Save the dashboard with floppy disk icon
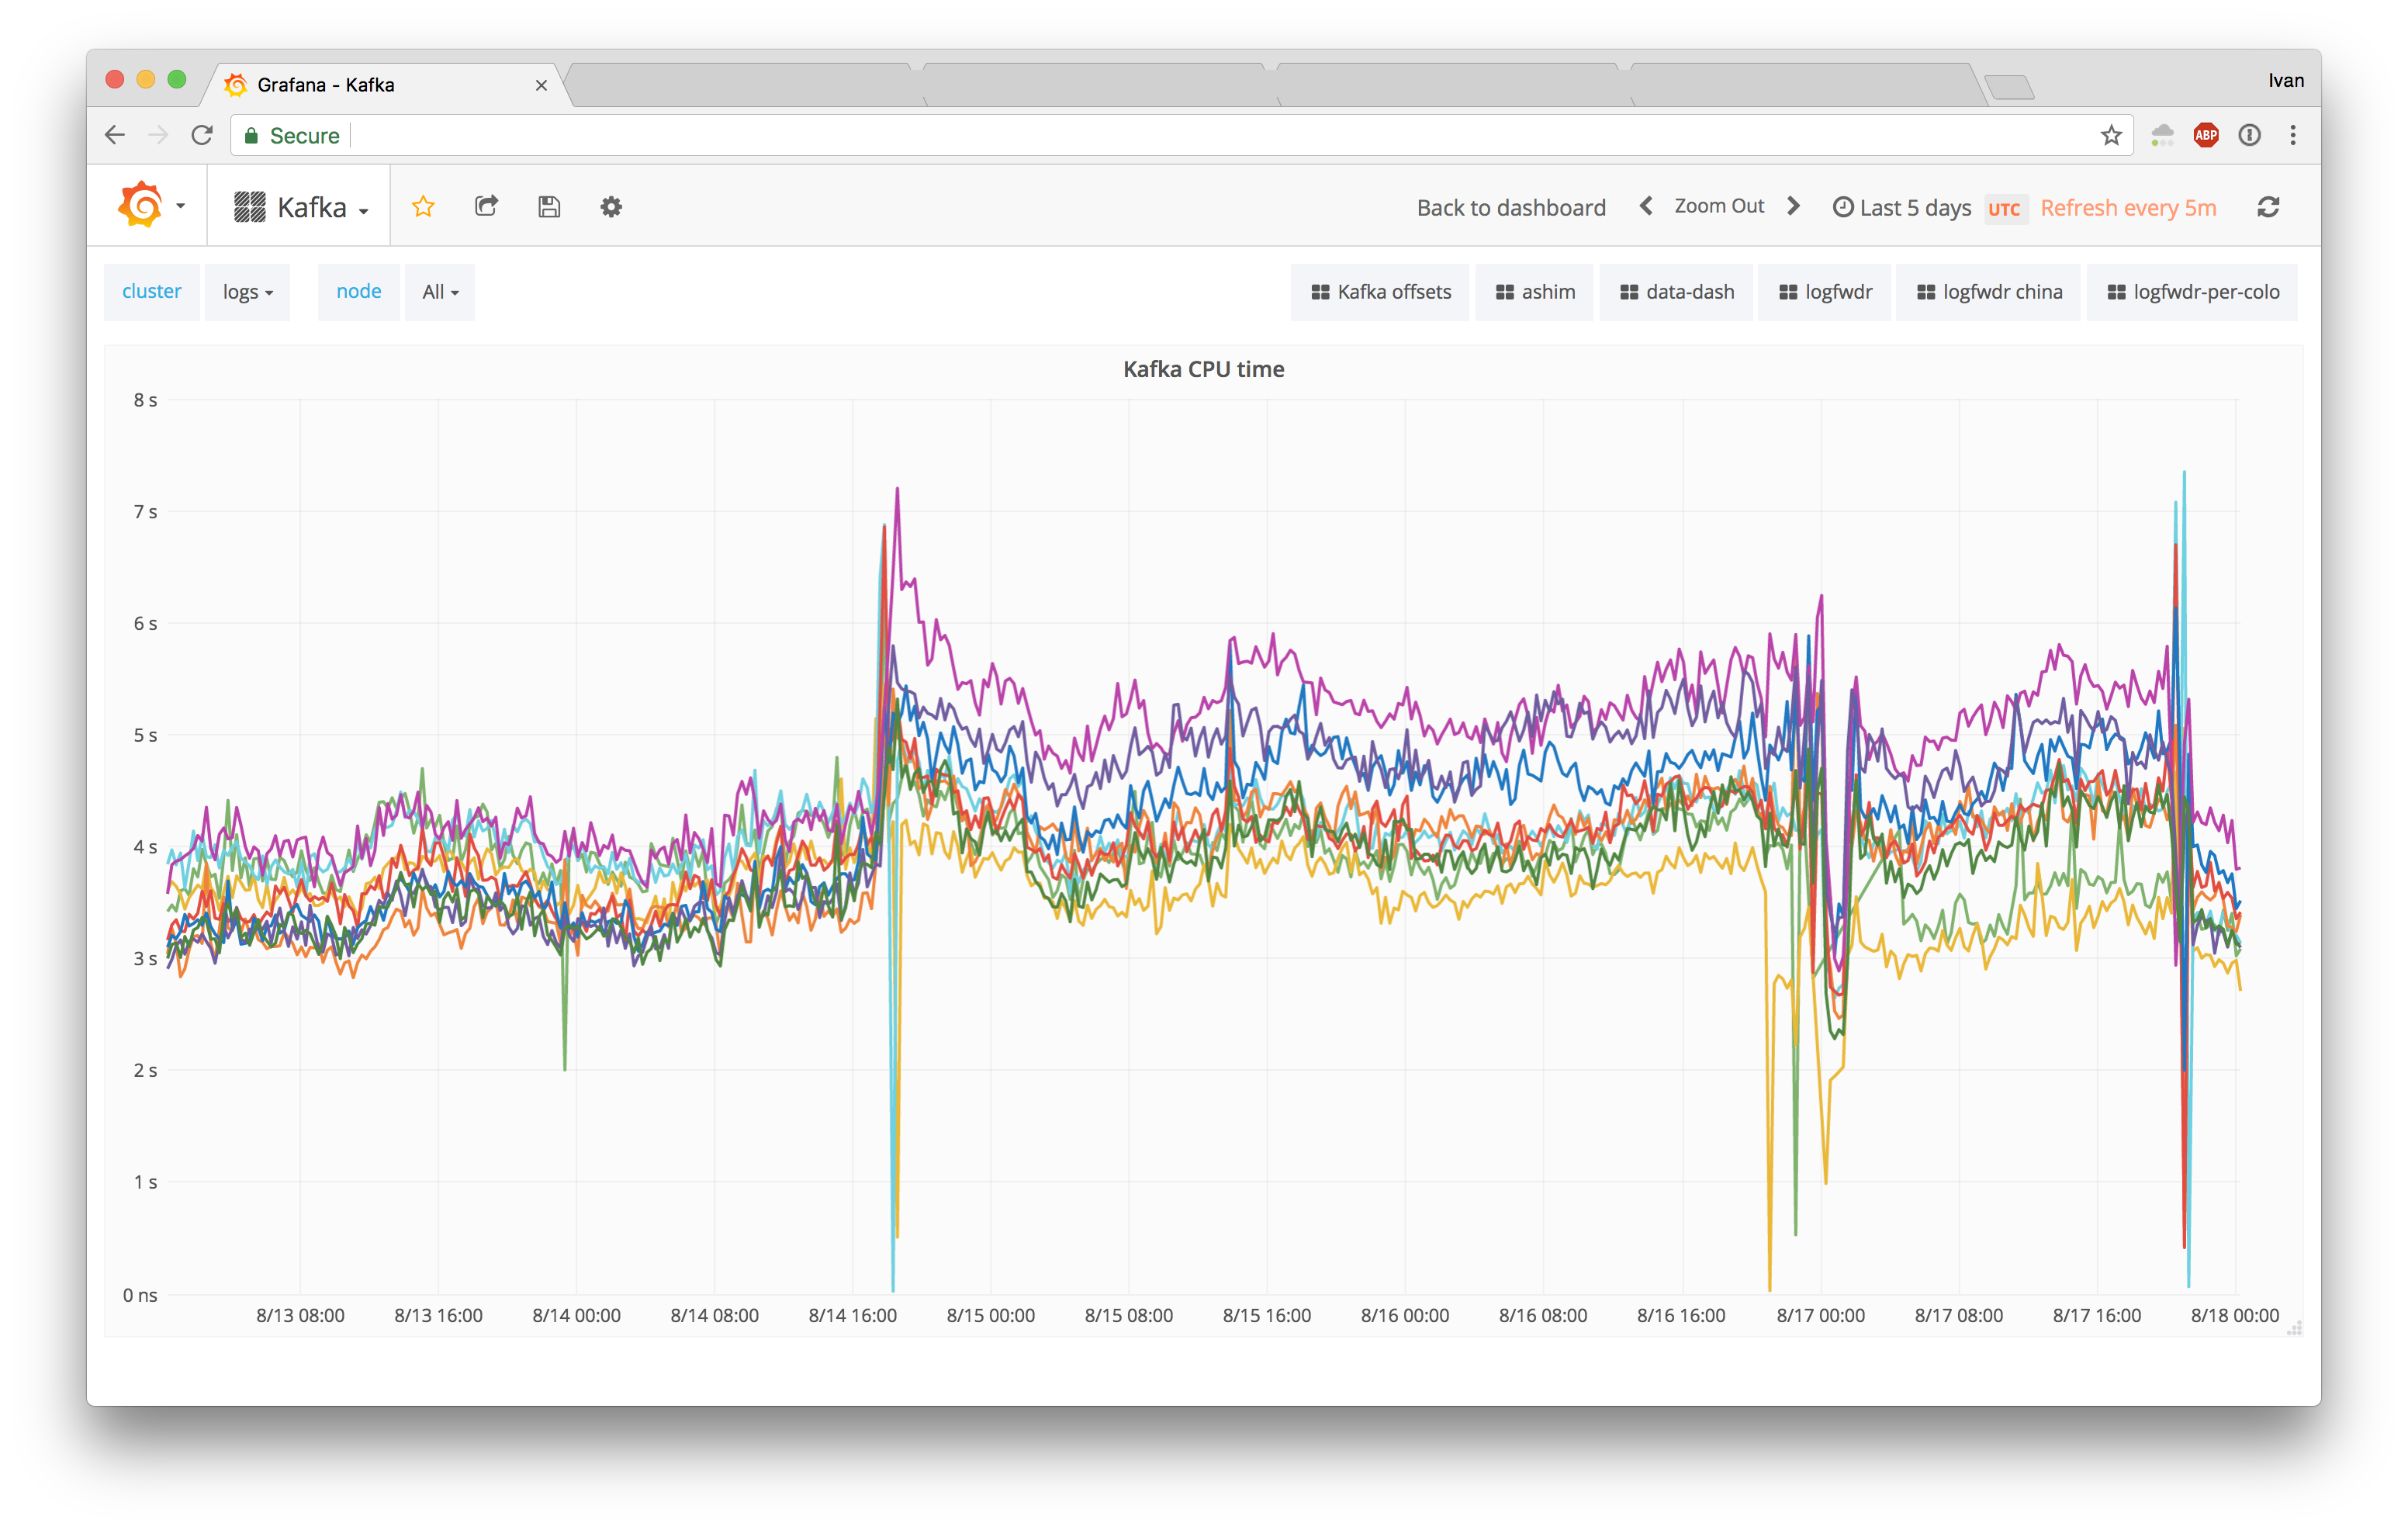2408x1530 pixels. point(549,207)
